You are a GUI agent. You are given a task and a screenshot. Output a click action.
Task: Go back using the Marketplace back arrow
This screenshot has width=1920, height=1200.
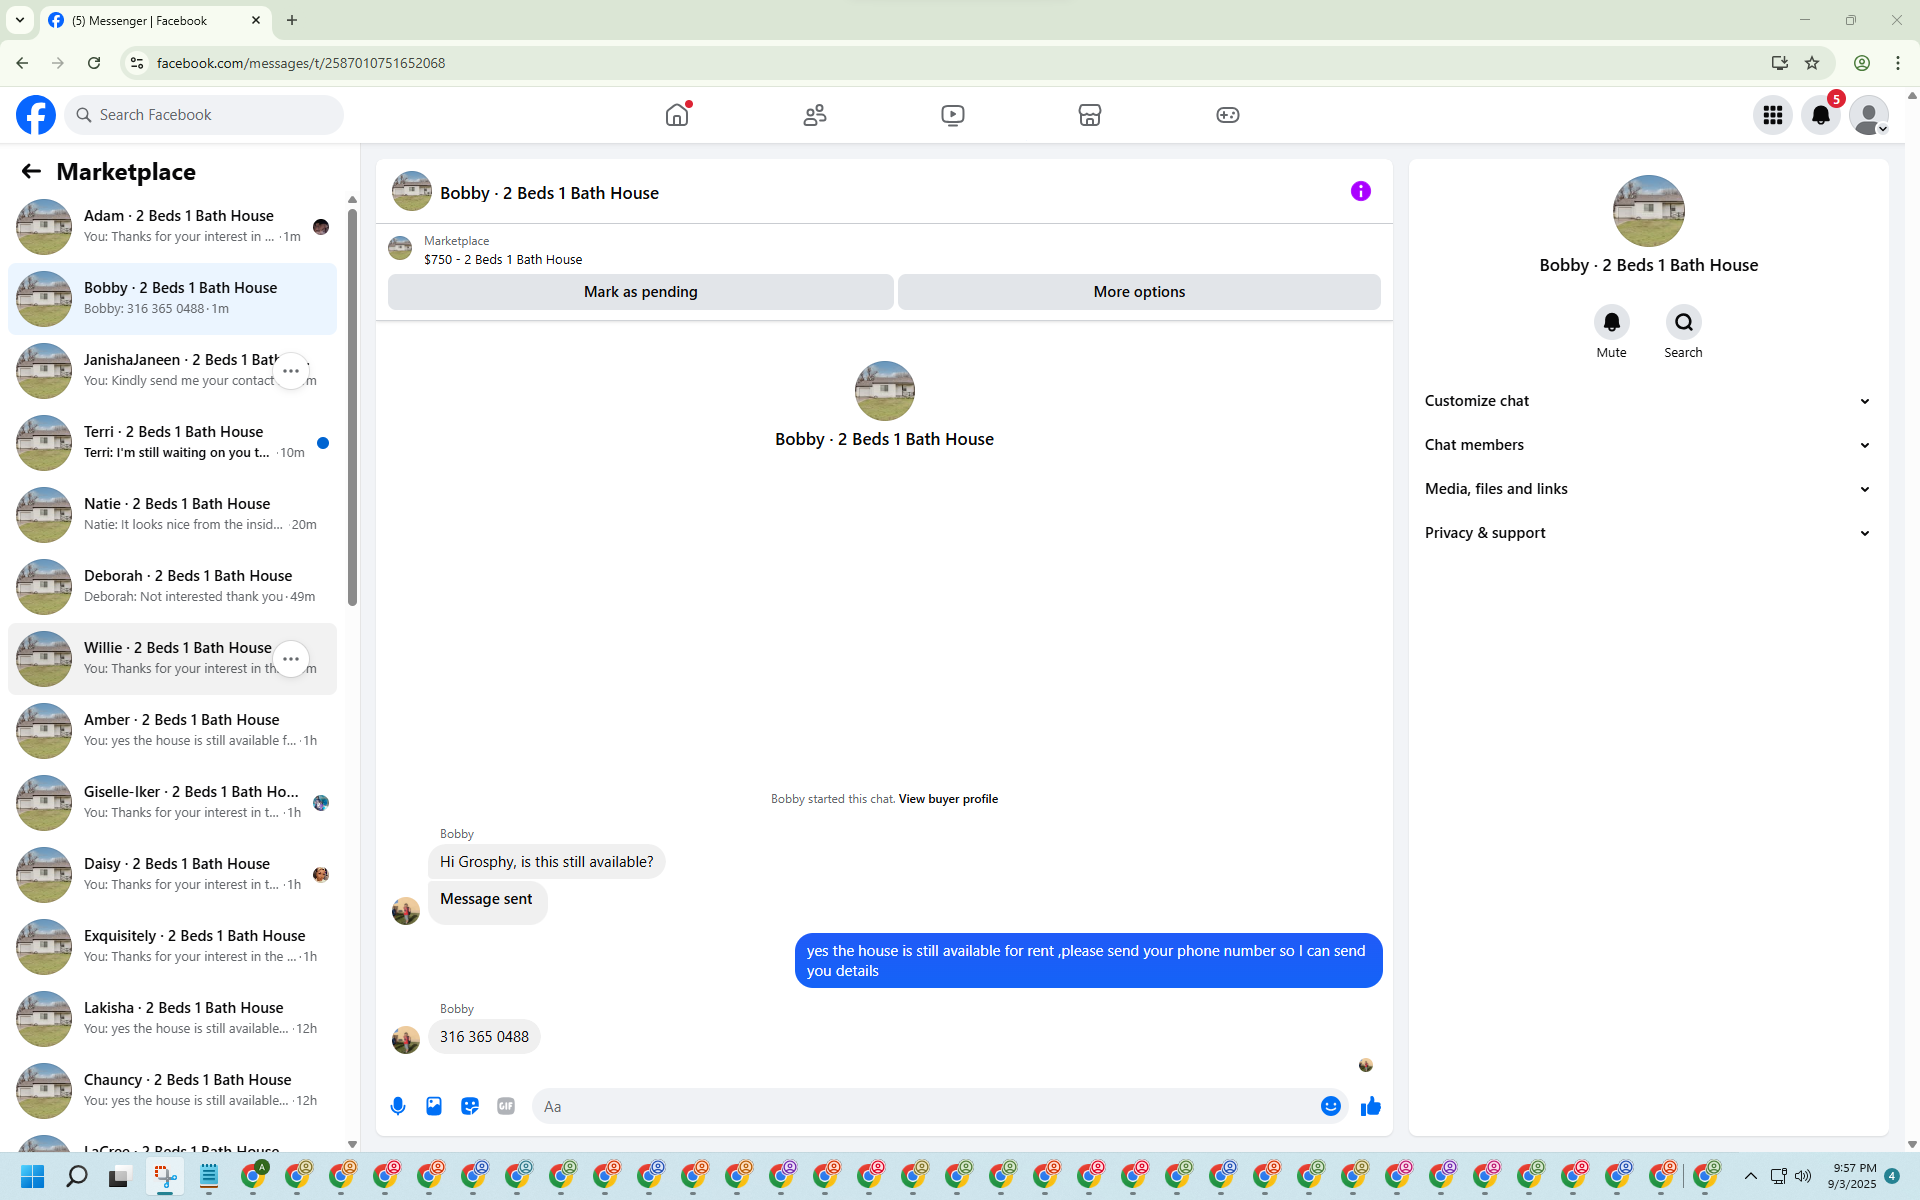click(x=31, y=171)
